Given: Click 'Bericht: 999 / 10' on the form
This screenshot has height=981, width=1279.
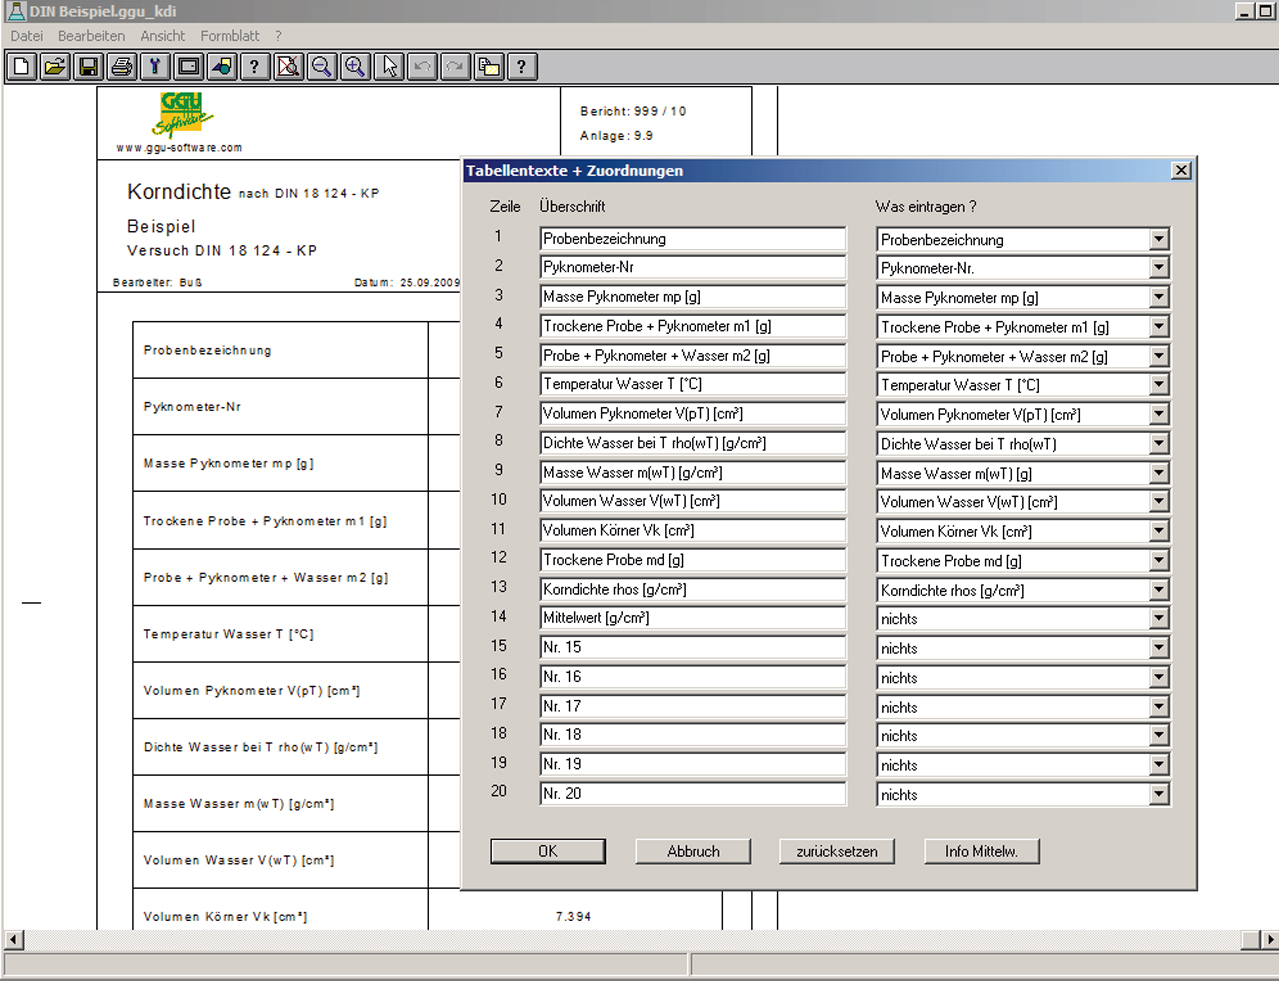Looking at the screenshot, I should pos(633,111).
